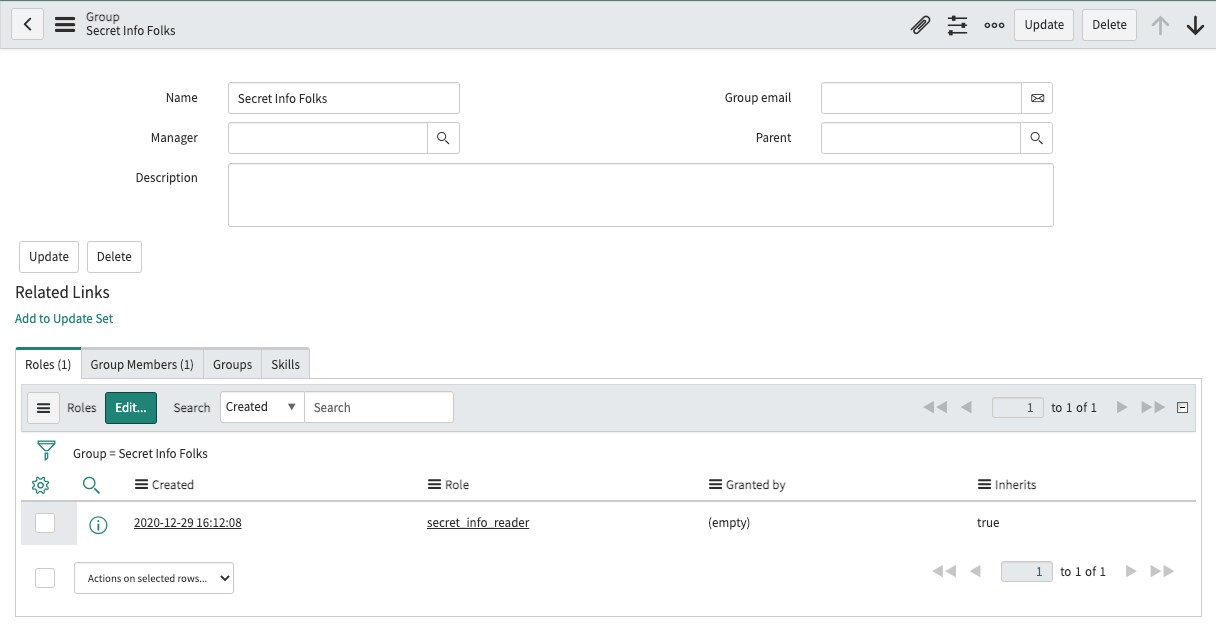Open attachments with the paperclip icon
This screenshot has width=1216, height=632.
tap(920, 24)
